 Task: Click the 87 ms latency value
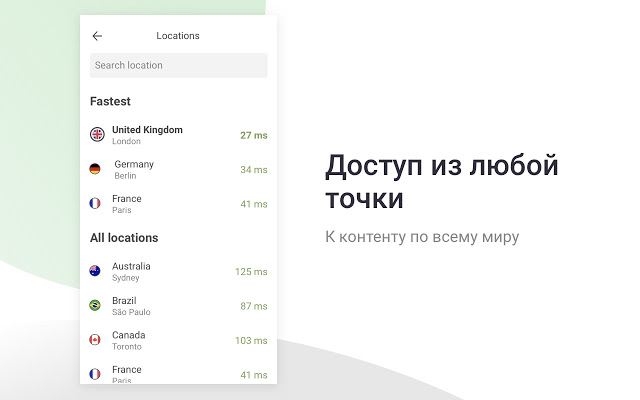(x=254, y=306)
